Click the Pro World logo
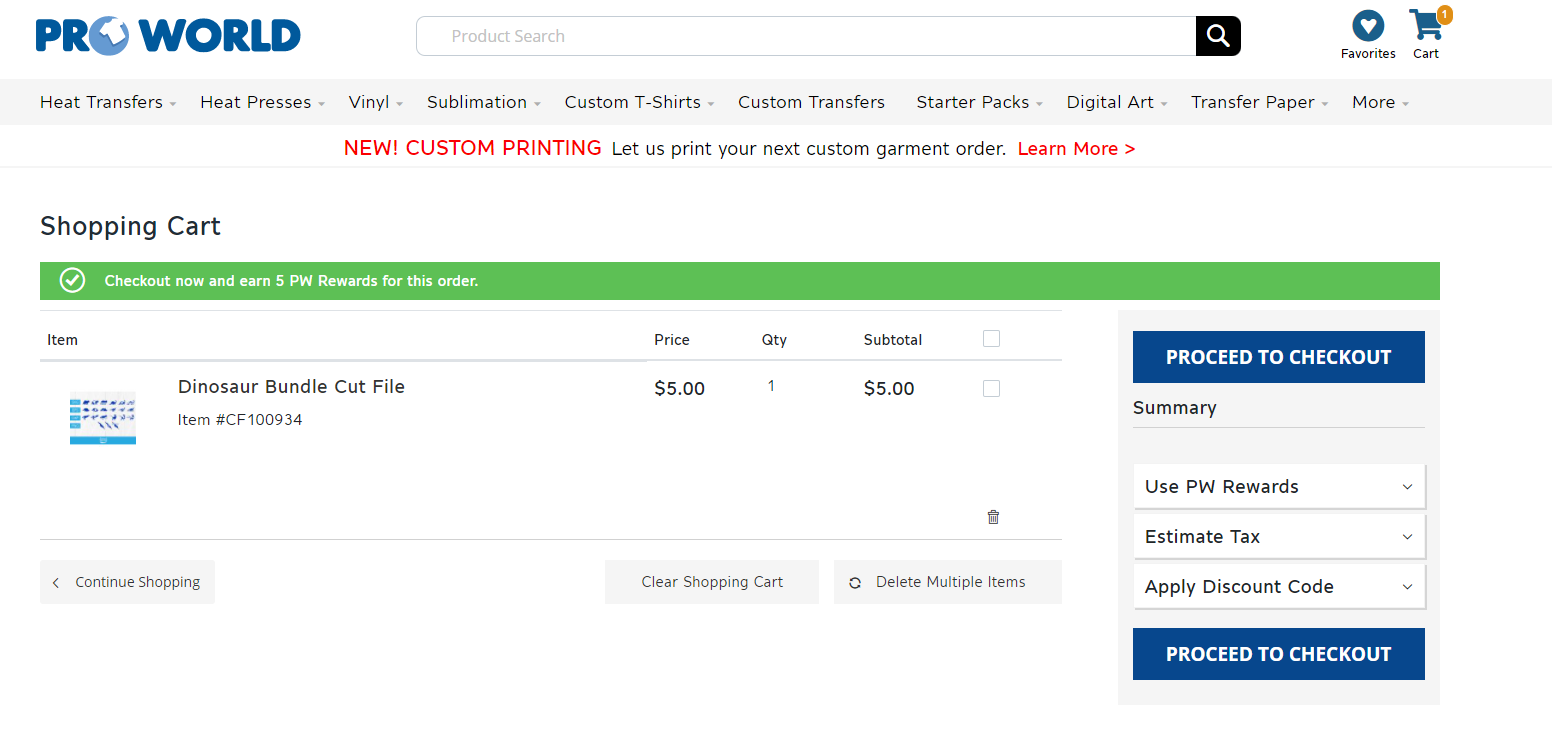The height and width of the screenshot is (750, 1552). tap(168, 36)
